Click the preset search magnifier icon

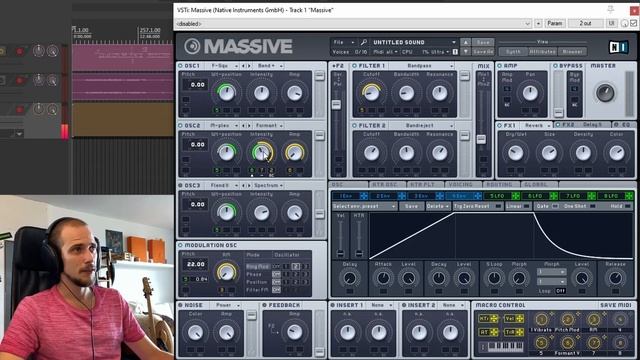point(363,42)
